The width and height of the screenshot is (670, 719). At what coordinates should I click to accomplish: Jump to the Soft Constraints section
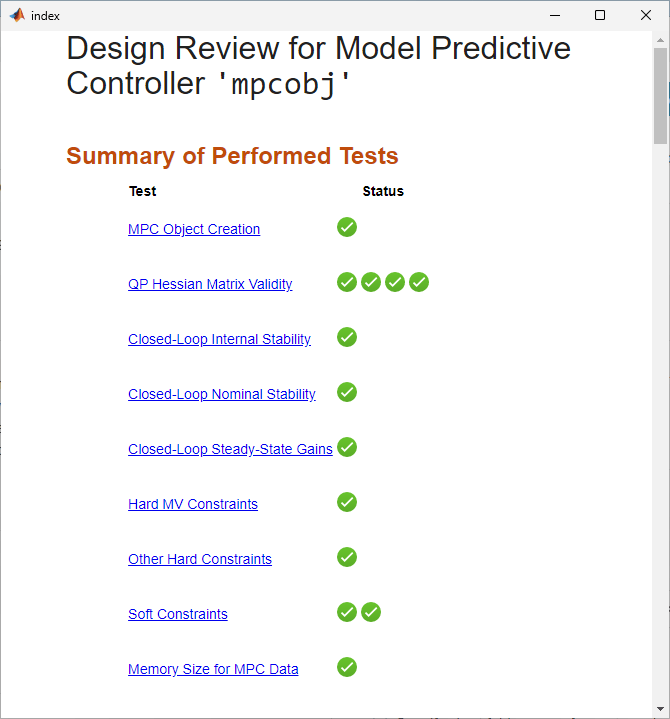click(x=178, y=614)
